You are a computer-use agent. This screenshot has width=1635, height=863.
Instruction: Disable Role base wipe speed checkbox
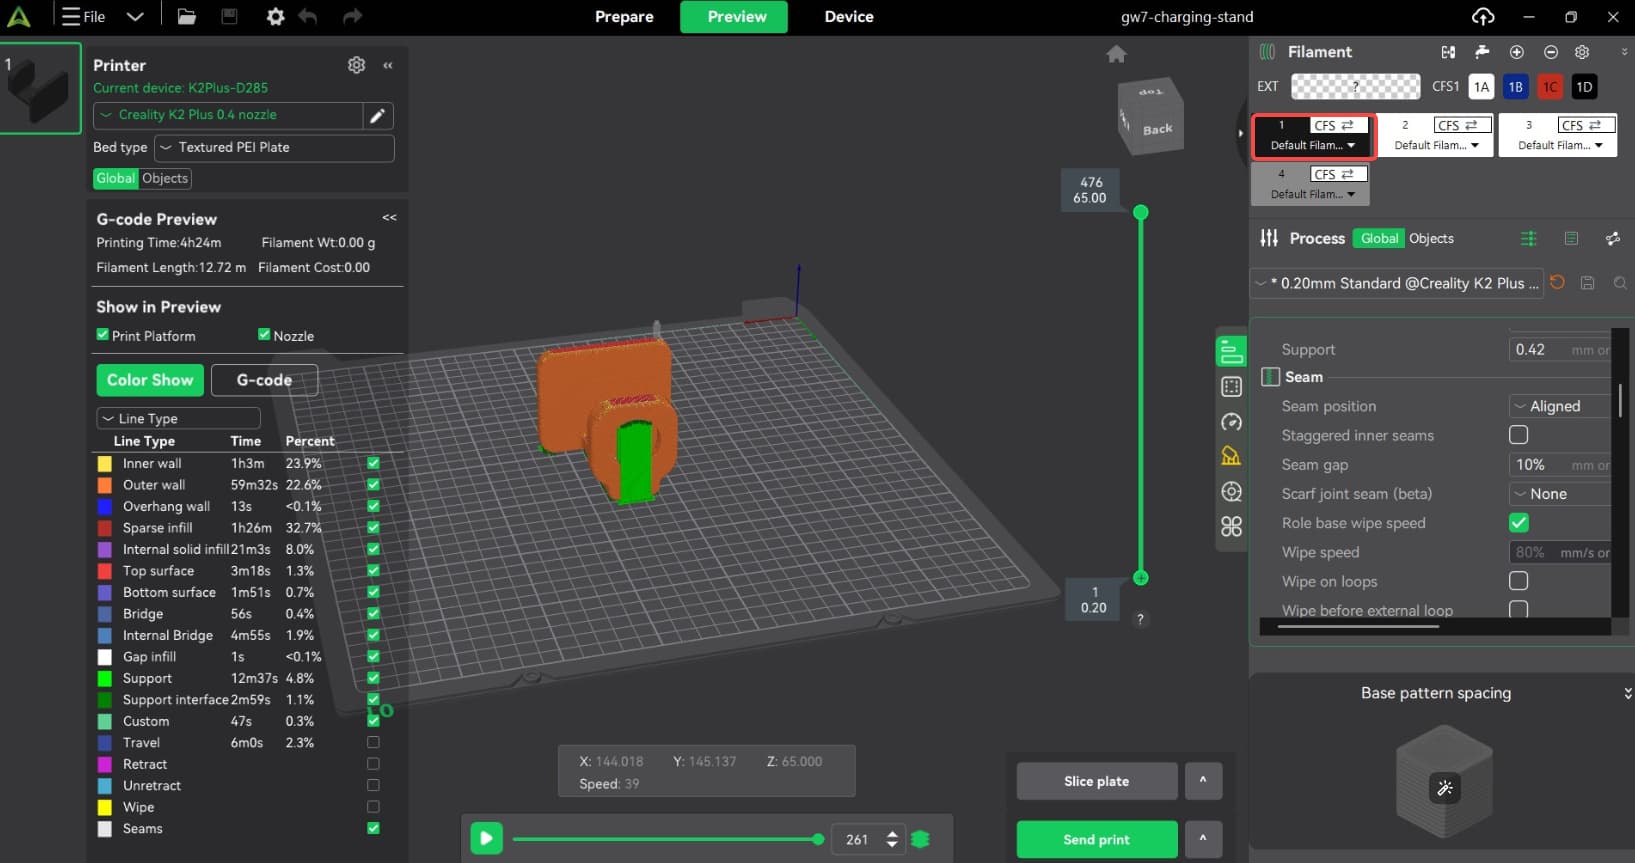click(x=1518, y=523)
